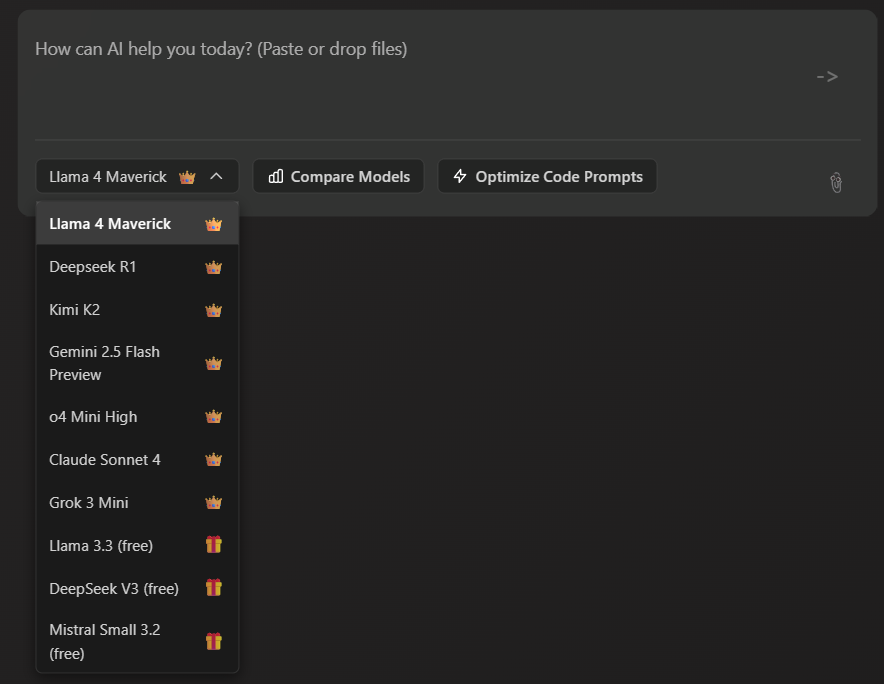Choose Claude Sonnet 4 model
This screenshot has width=884, height=684.
[x=137, y=460]
